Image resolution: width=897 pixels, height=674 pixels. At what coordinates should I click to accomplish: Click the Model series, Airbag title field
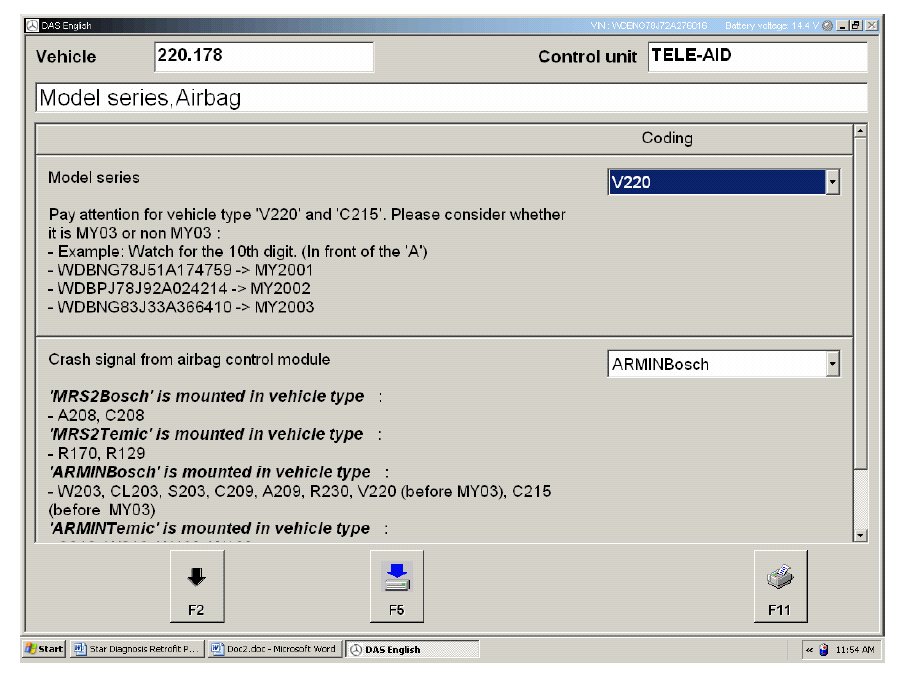click(x=450, y=98)
